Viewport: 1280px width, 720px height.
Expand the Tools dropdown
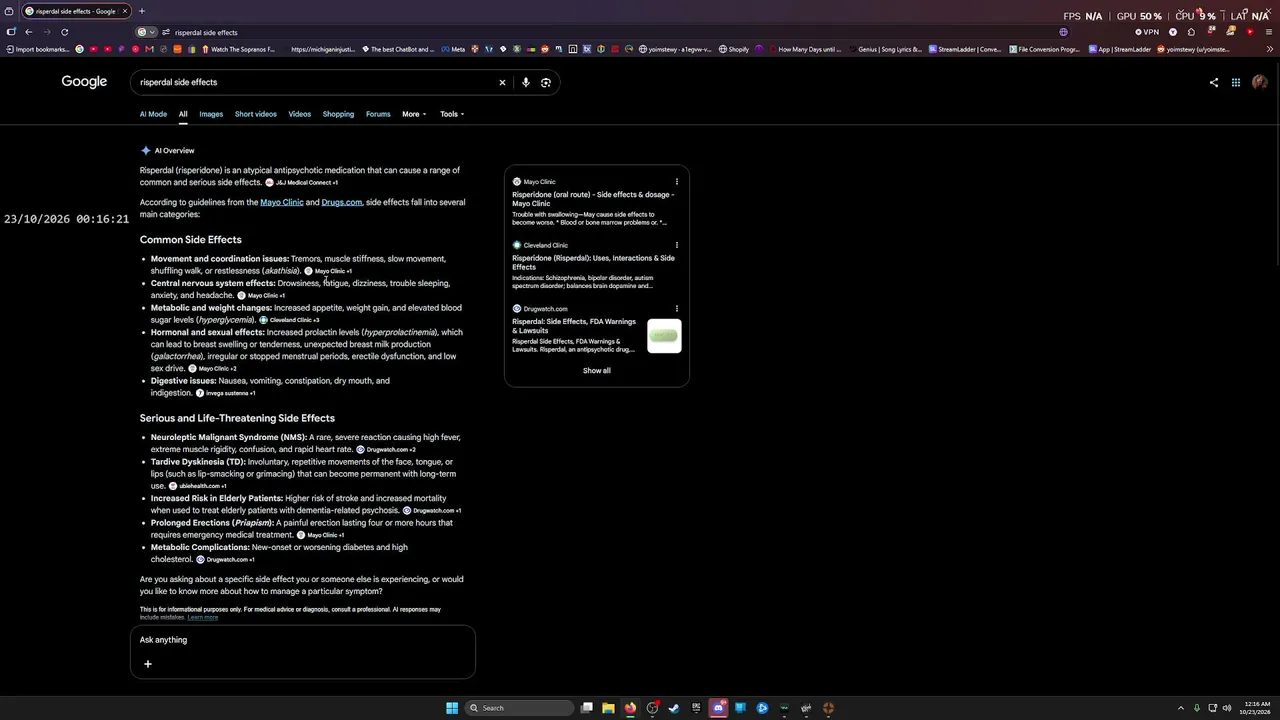[x=452, y=114]
